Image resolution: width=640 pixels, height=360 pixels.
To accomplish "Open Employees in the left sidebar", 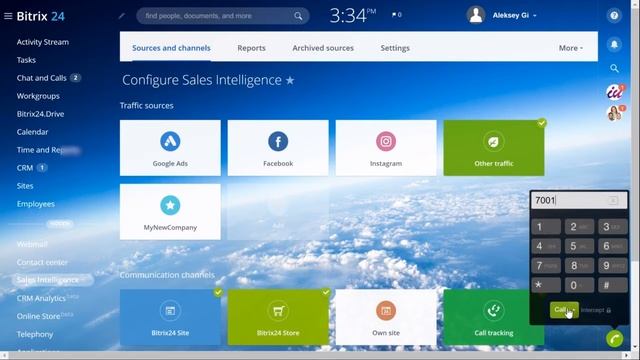I will (x=36, y=204).
